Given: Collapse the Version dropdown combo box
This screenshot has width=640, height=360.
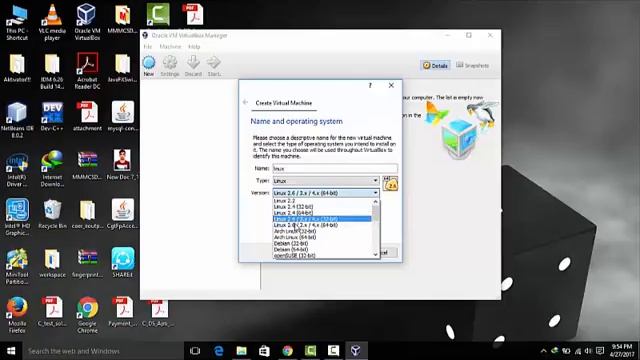Looking at the screenshot, I should tap(326, 193).
